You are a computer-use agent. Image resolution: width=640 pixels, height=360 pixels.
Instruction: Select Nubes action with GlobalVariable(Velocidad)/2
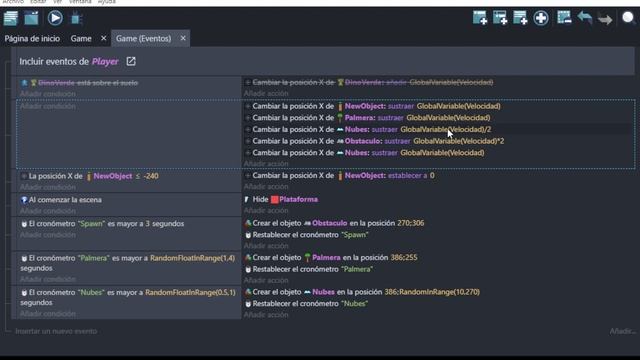point(368,129)
